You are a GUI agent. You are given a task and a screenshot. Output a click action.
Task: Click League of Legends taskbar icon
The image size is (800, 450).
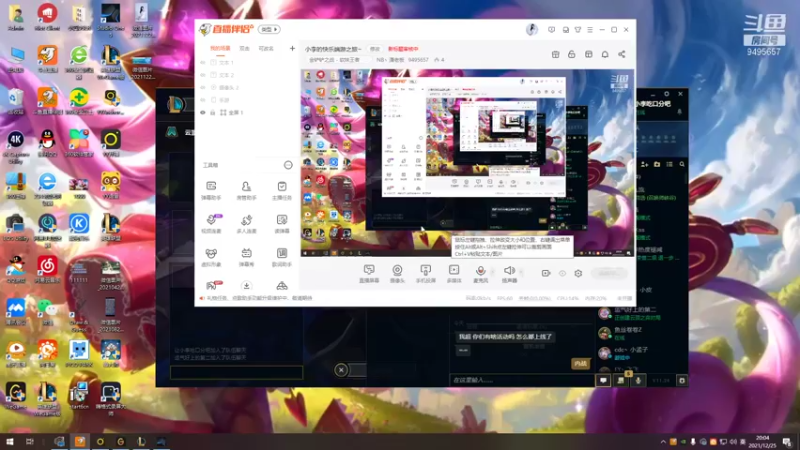(x=141, y=441)
